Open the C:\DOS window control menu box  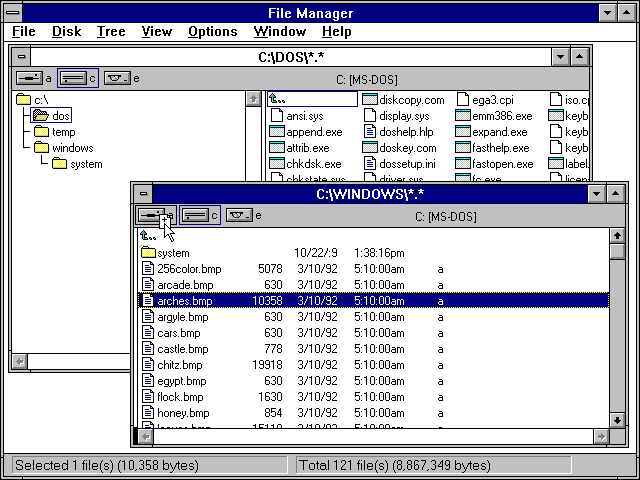(x=22, y=56)
